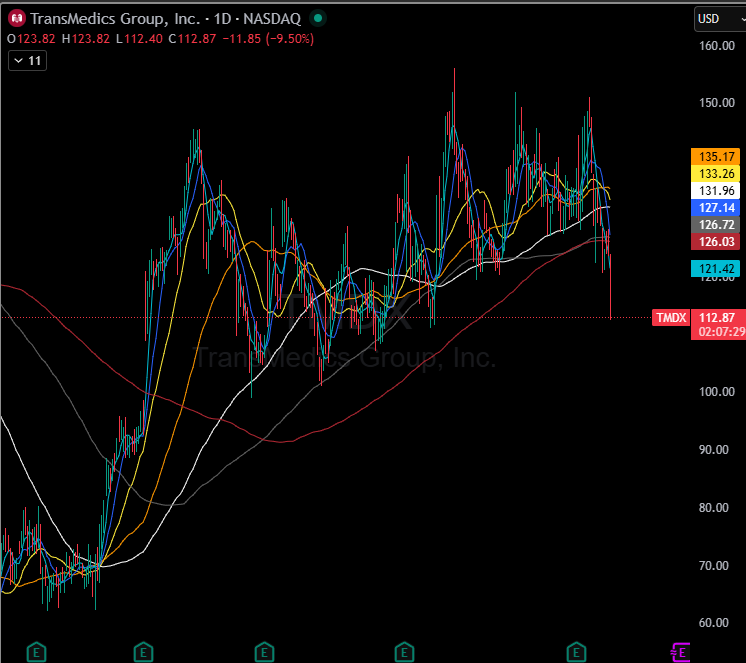Click the red TMDX symbol price tag
746x663 pixels.
point(671,318)
